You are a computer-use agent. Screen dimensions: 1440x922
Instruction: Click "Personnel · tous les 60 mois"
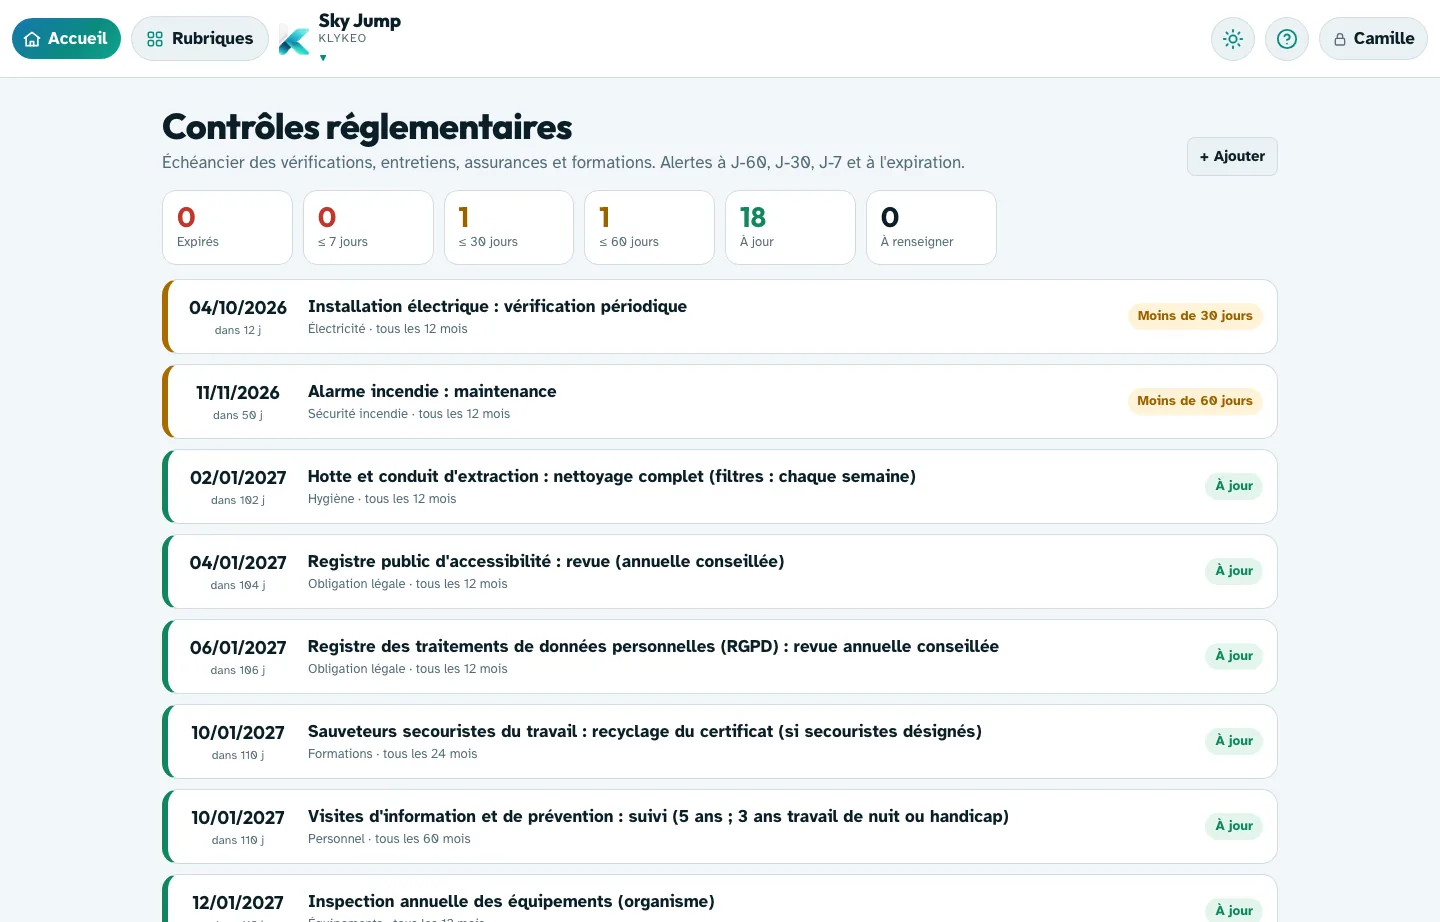point(389,839)
